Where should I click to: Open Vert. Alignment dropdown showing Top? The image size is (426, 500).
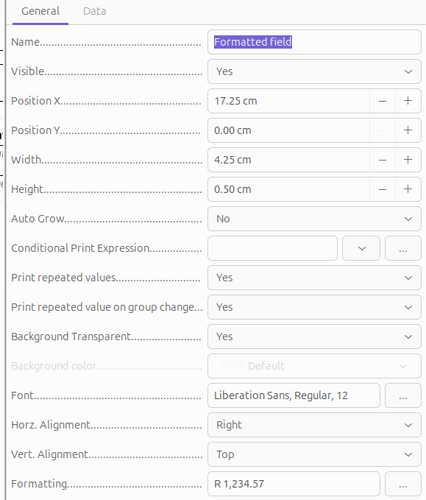click(314, 454)
